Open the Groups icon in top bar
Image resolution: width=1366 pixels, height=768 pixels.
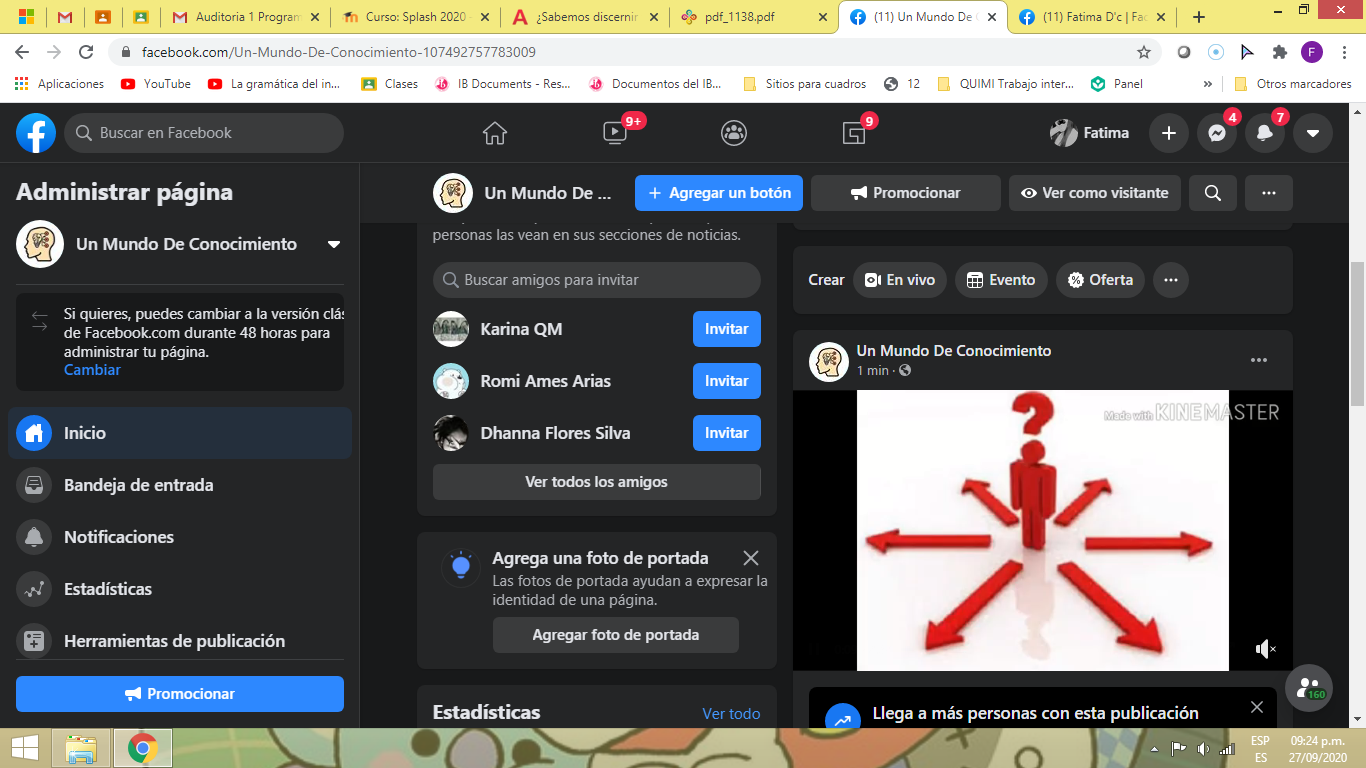(734, 133)
